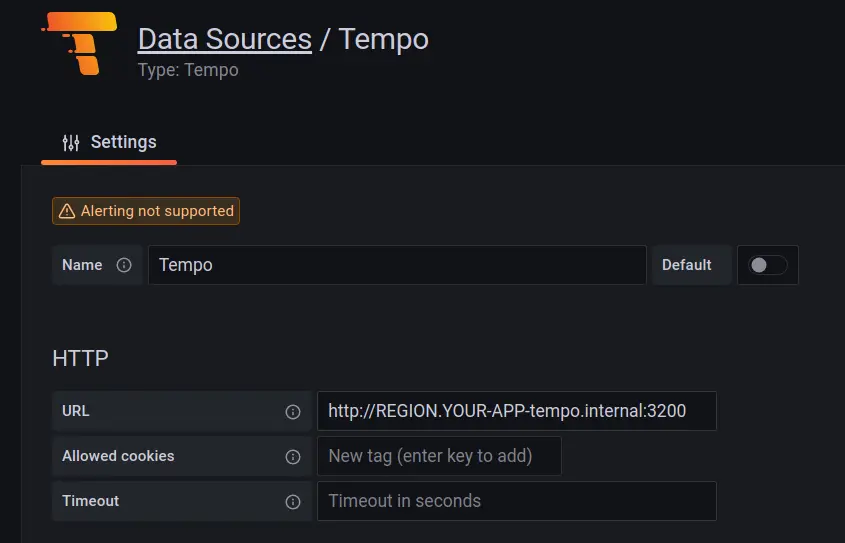This screenshot has width=845, height=543.
Task: Show info tooltip for the URL field
Action: click(293, 411)
